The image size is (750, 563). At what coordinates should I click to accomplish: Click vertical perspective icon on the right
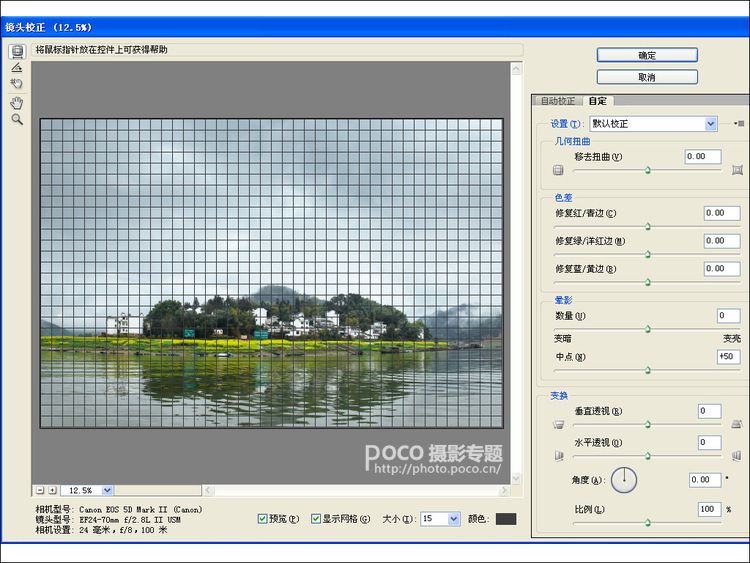pos(737,424)
